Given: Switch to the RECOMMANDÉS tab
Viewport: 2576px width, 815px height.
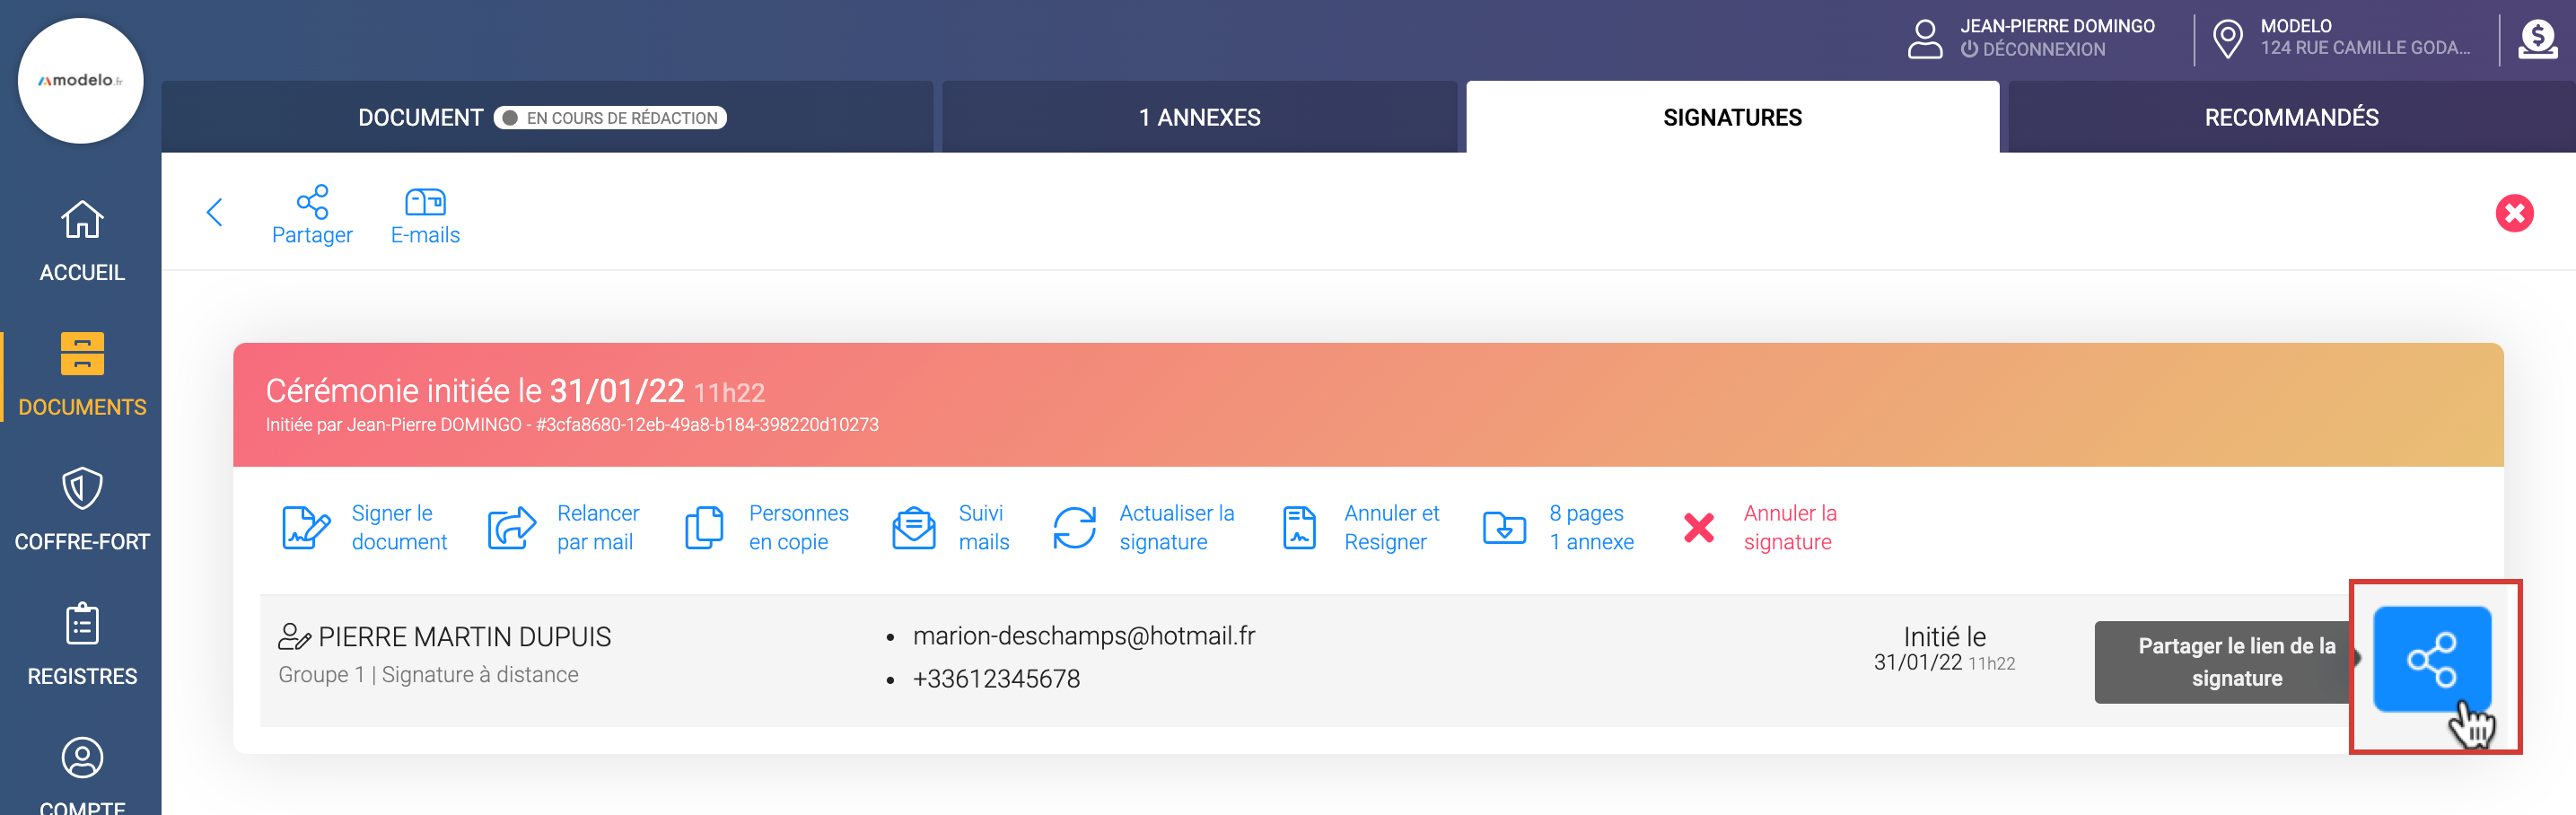Looking at the screenshot, I should coord(2290,118).
